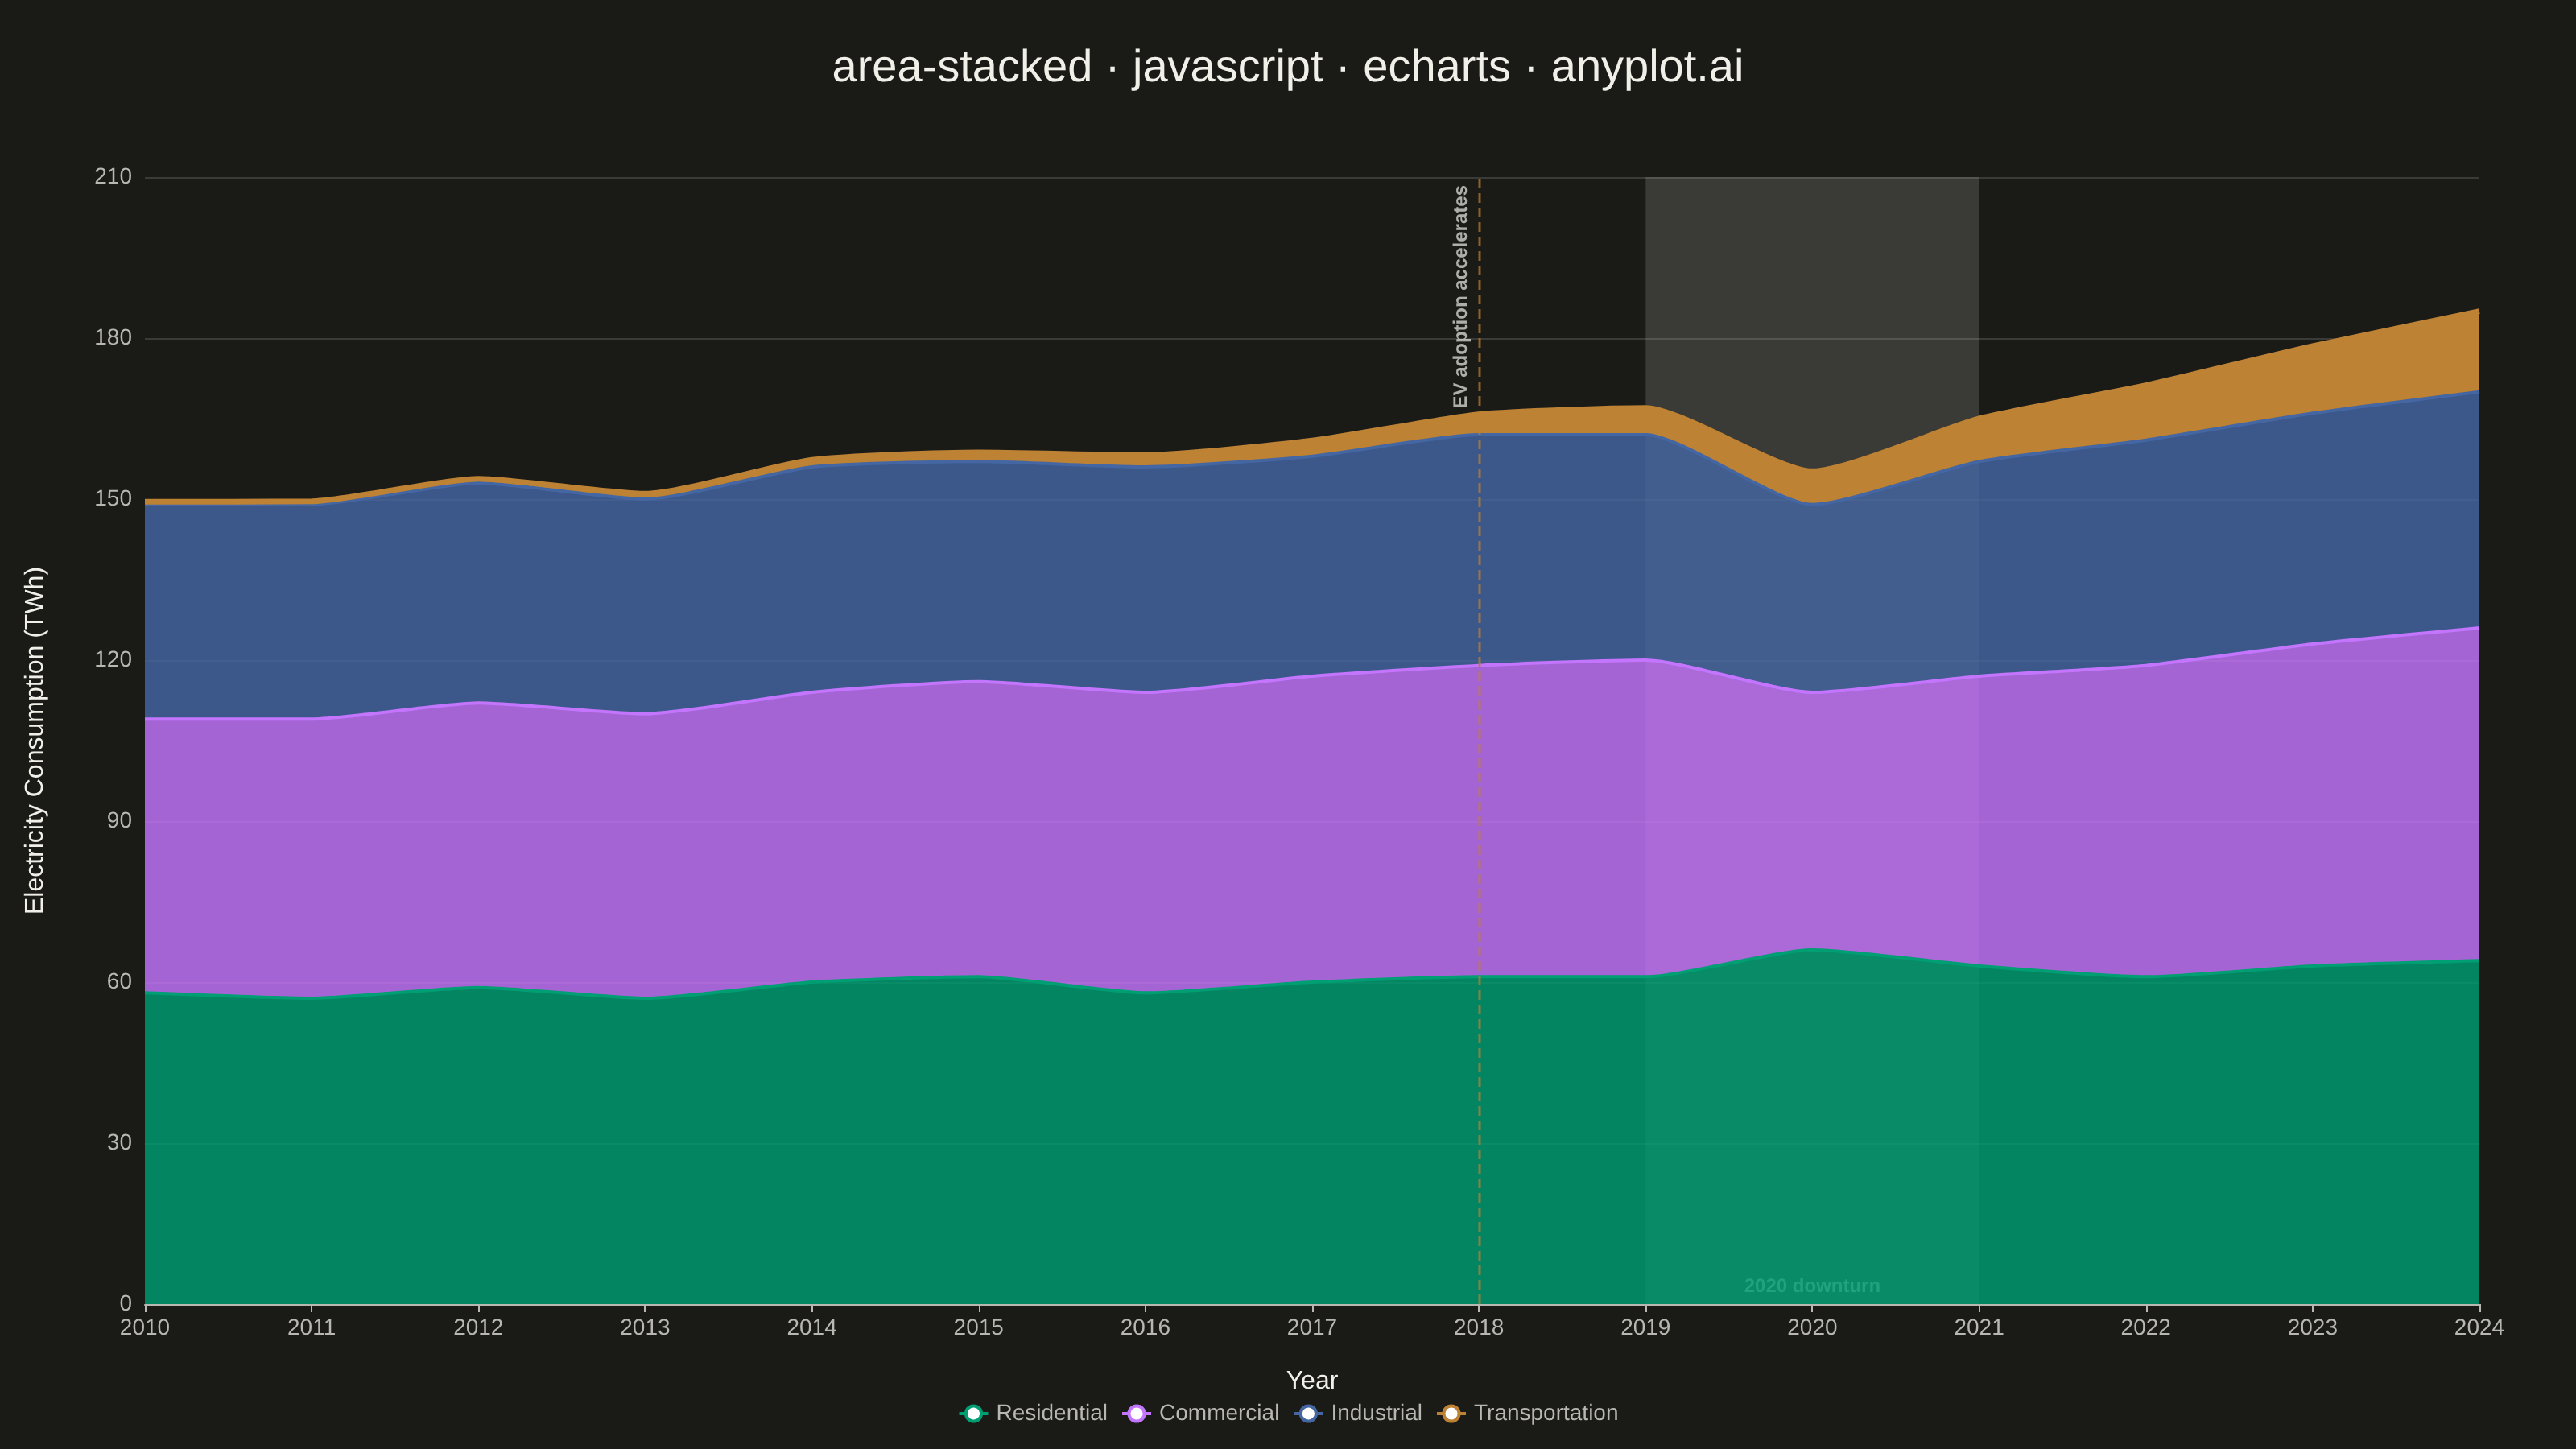Click the y-axis tick label 30
This screenshot has width=2576, height=1449.
tap(119, 1143)
